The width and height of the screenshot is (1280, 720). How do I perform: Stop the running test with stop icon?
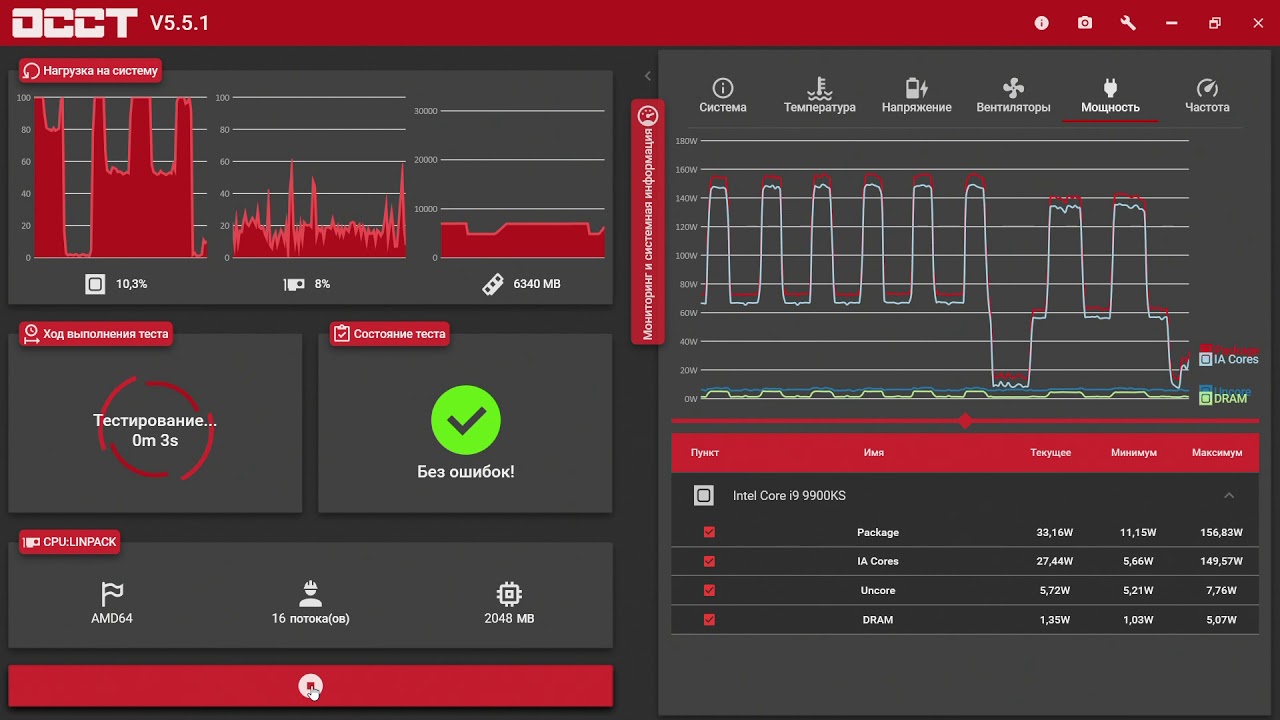pyautogui.click(x=311, y=686)
